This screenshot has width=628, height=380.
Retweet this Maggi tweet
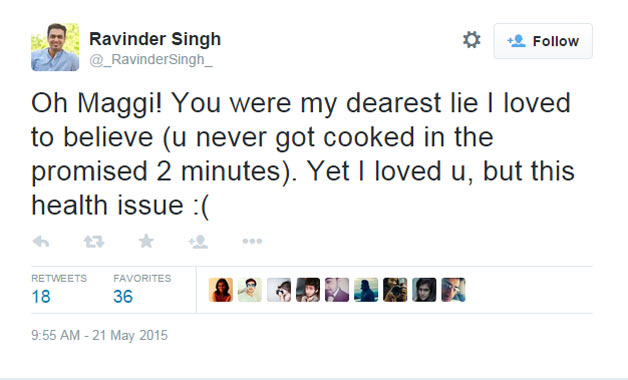94,241
